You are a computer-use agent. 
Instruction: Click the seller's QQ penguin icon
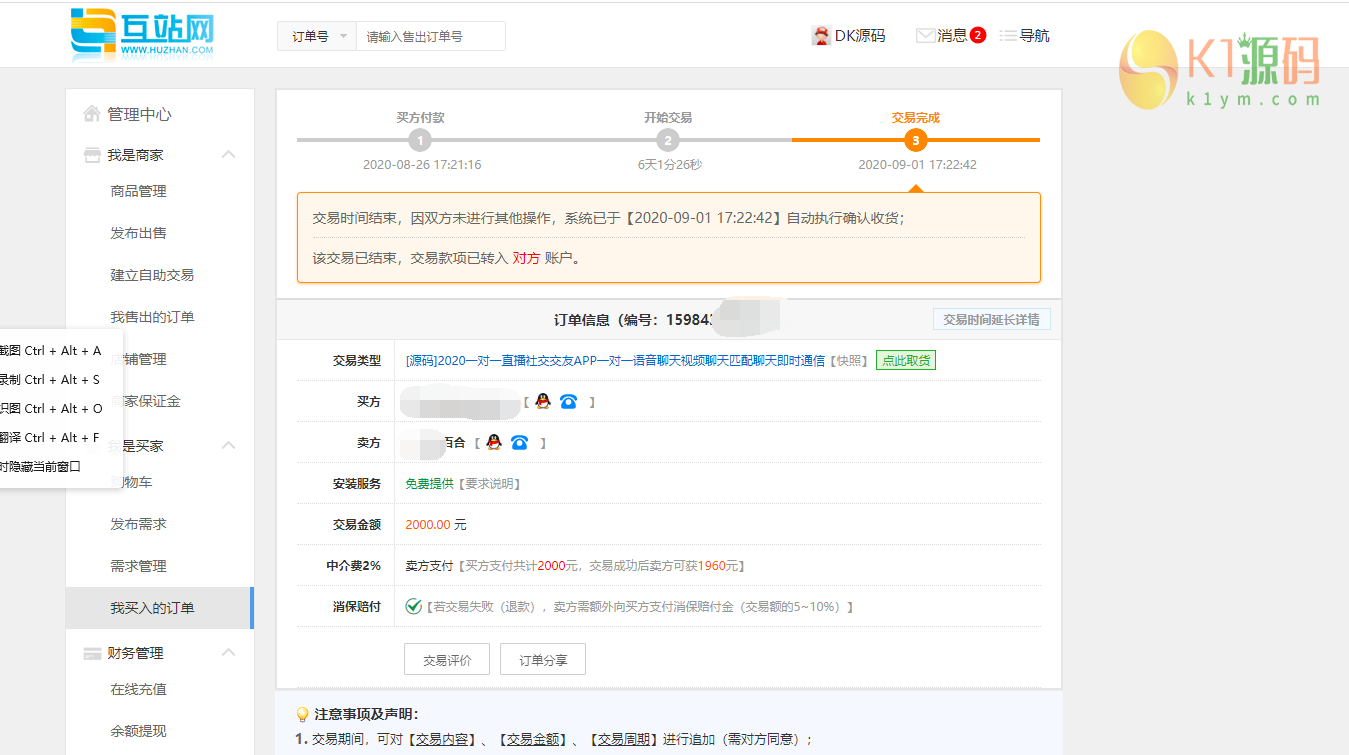point(493,442)
